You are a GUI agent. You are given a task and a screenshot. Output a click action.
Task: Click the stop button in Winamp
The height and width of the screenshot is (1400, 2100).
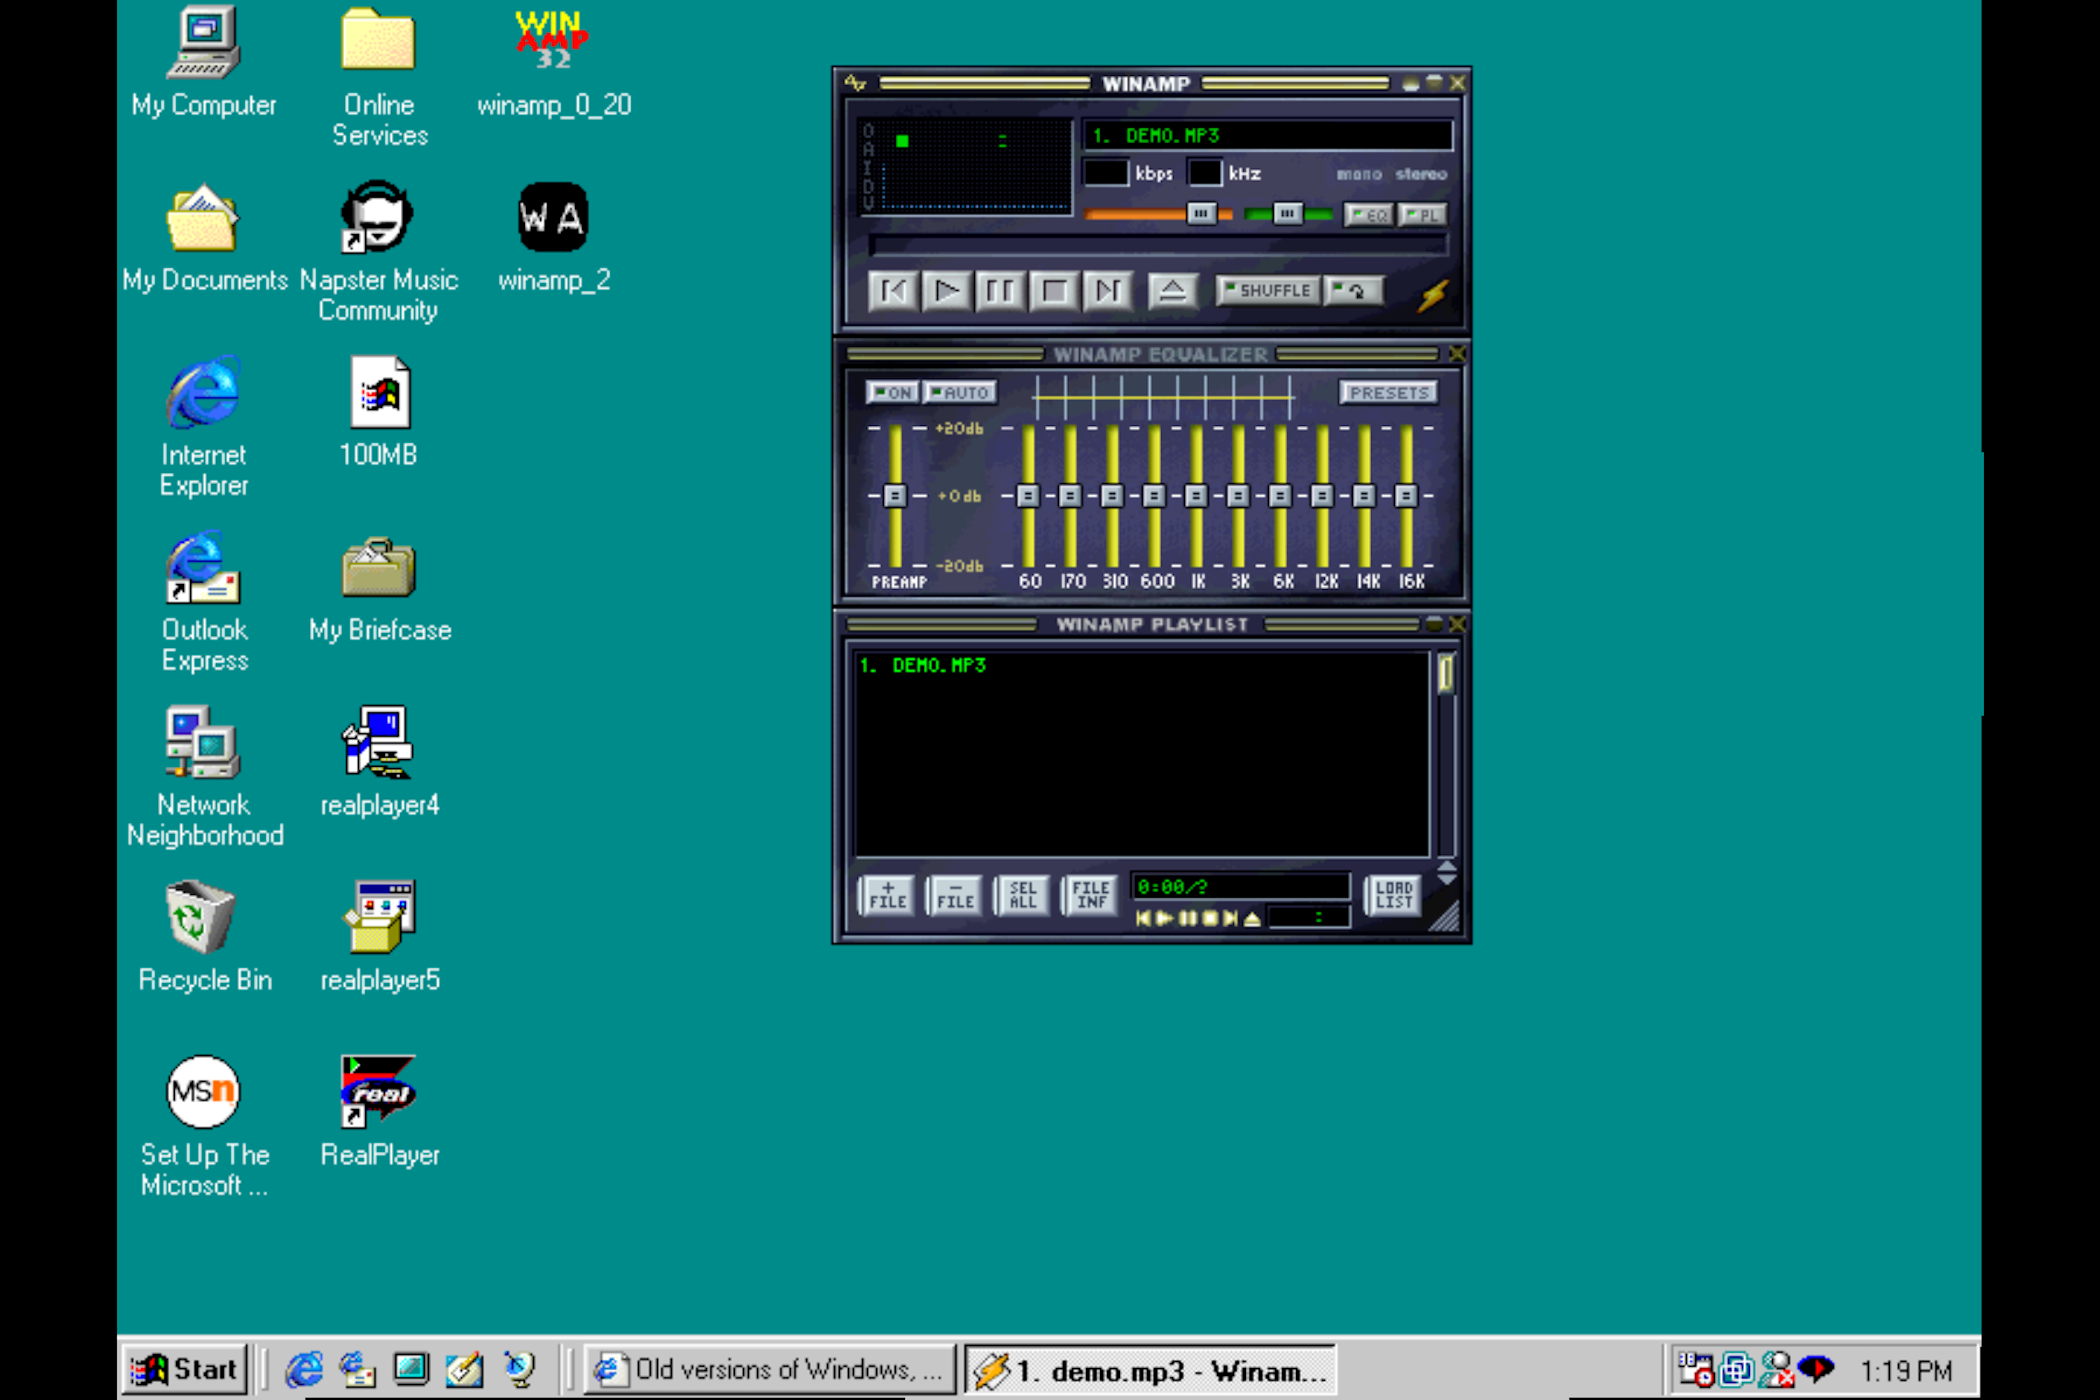(x=1055, y=291)
